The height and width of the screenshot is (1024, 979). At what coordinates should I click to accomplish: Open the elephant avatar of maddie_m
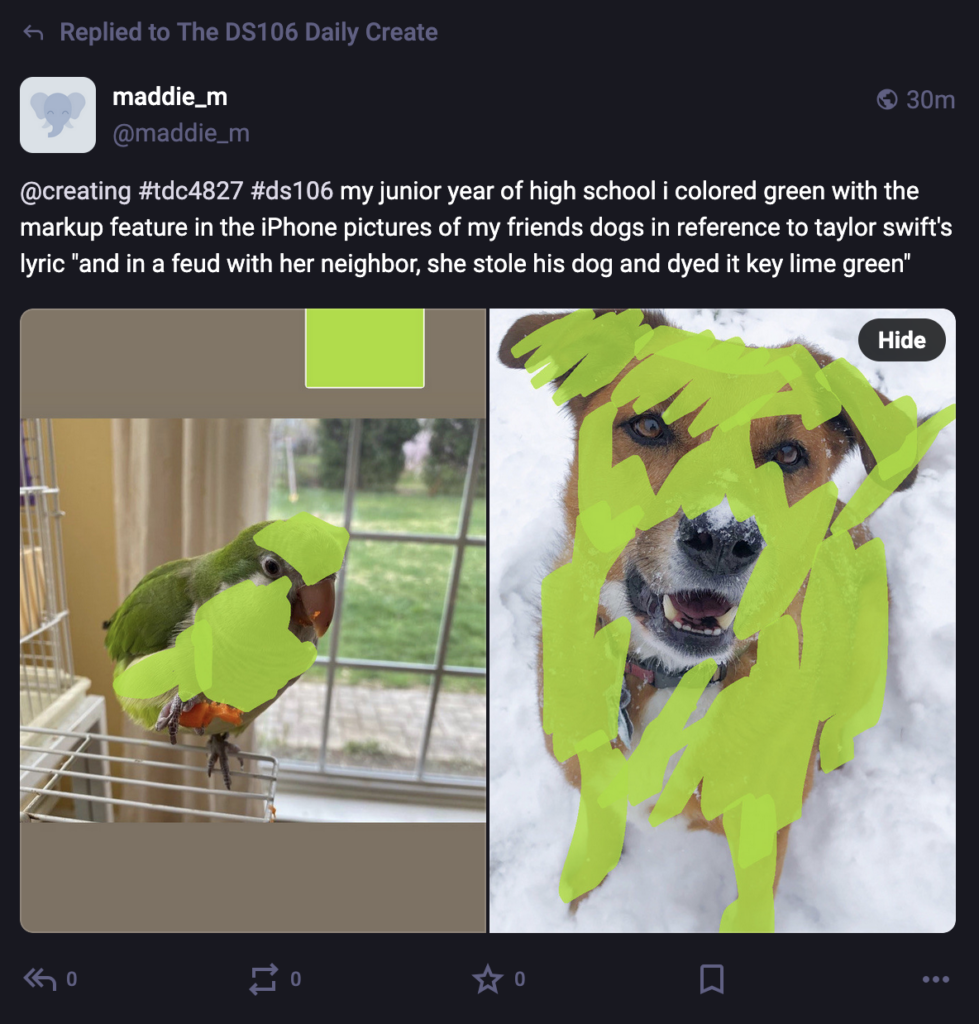[x=57, y=115]
